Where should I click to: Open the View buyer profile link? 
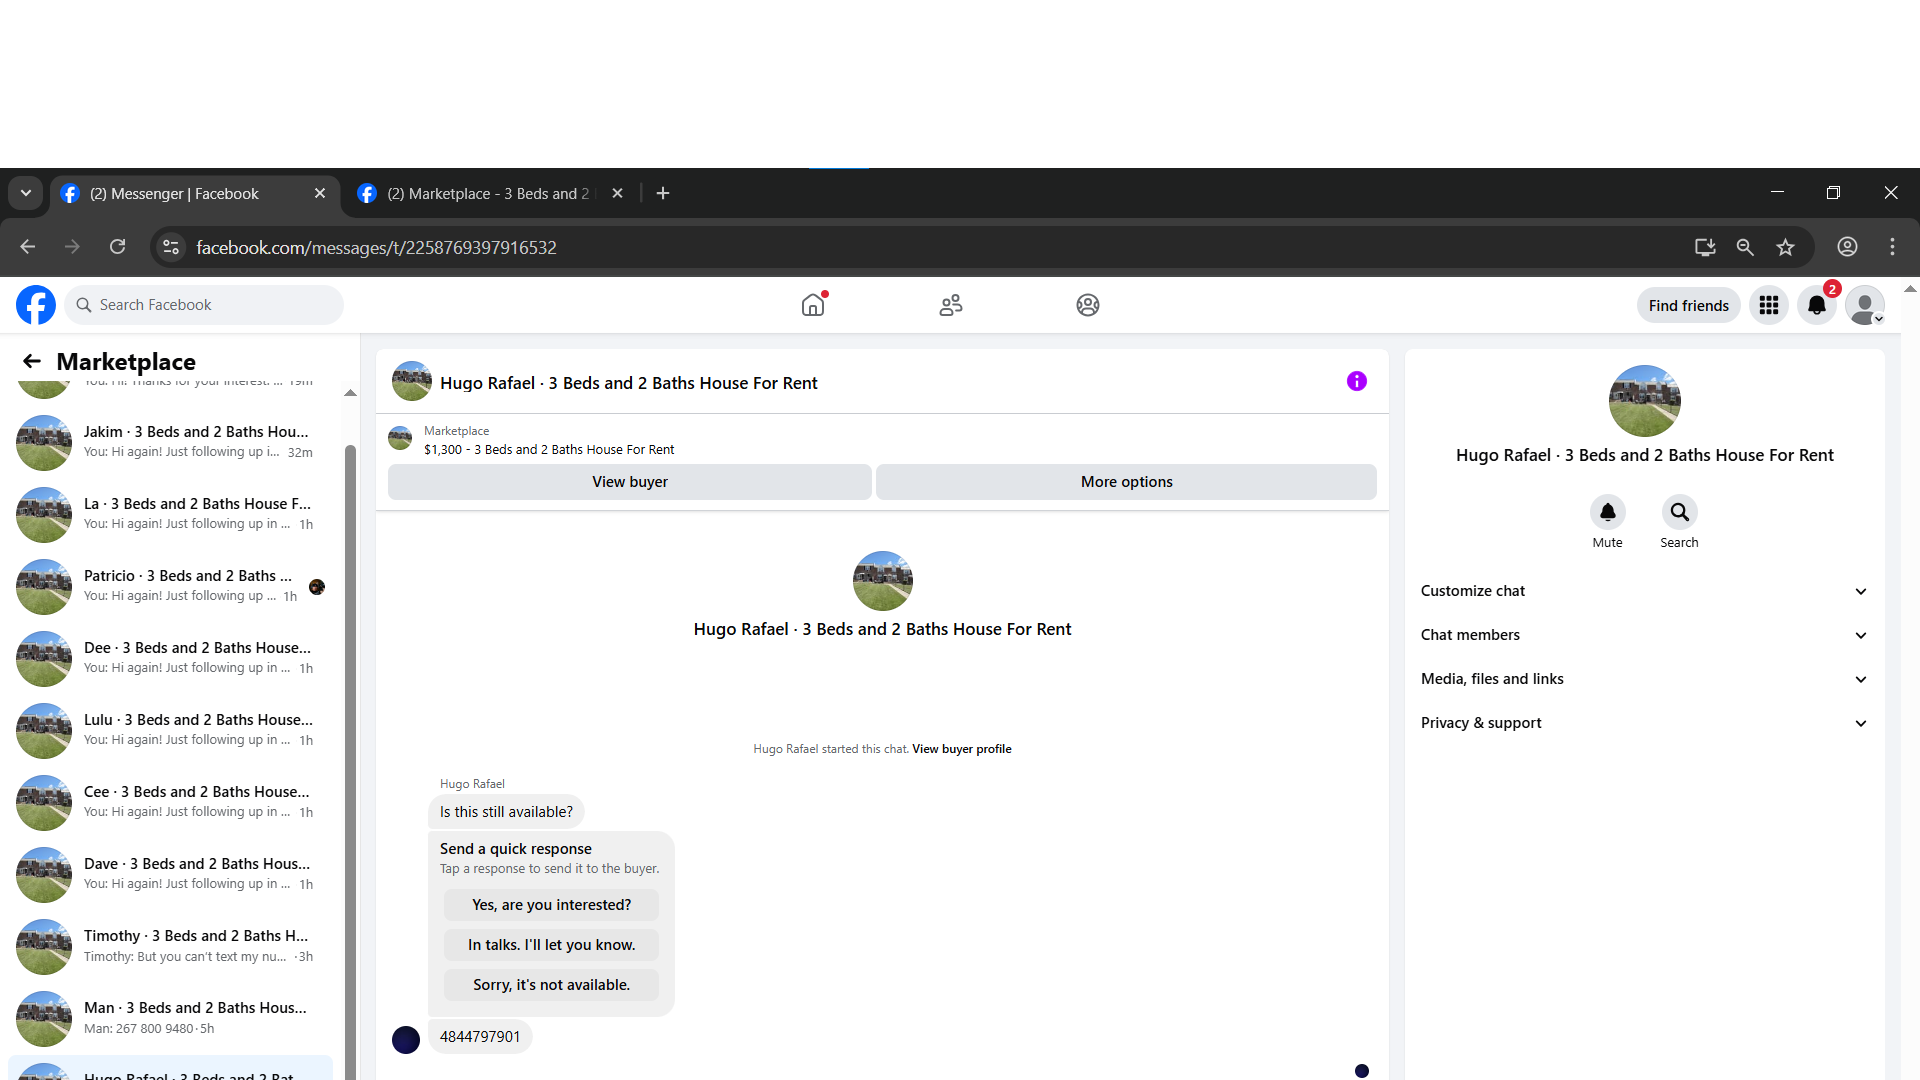962,749
